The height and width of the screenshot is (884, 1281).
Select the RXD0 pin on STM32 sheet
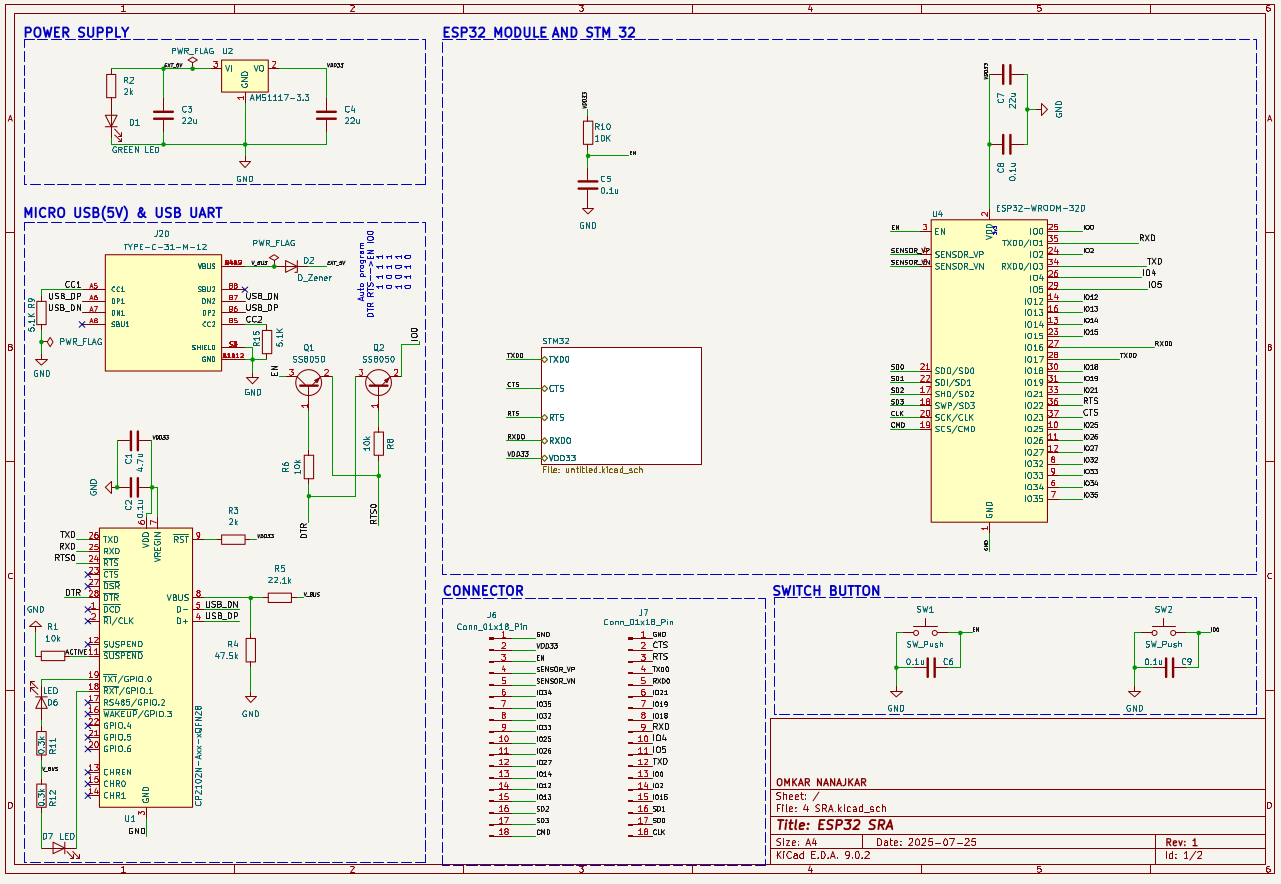tap(556, 440)
